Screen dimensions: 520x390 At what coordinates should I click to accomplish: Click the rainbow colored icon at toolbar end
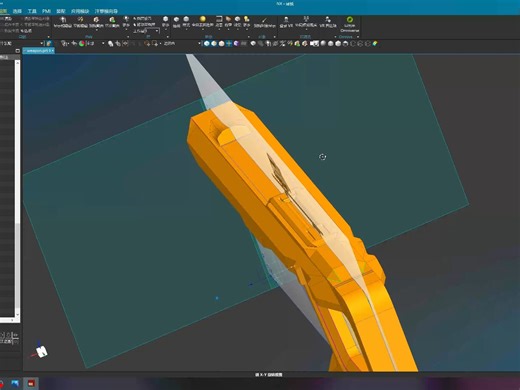pyautogui.click(x=375, y=43)
